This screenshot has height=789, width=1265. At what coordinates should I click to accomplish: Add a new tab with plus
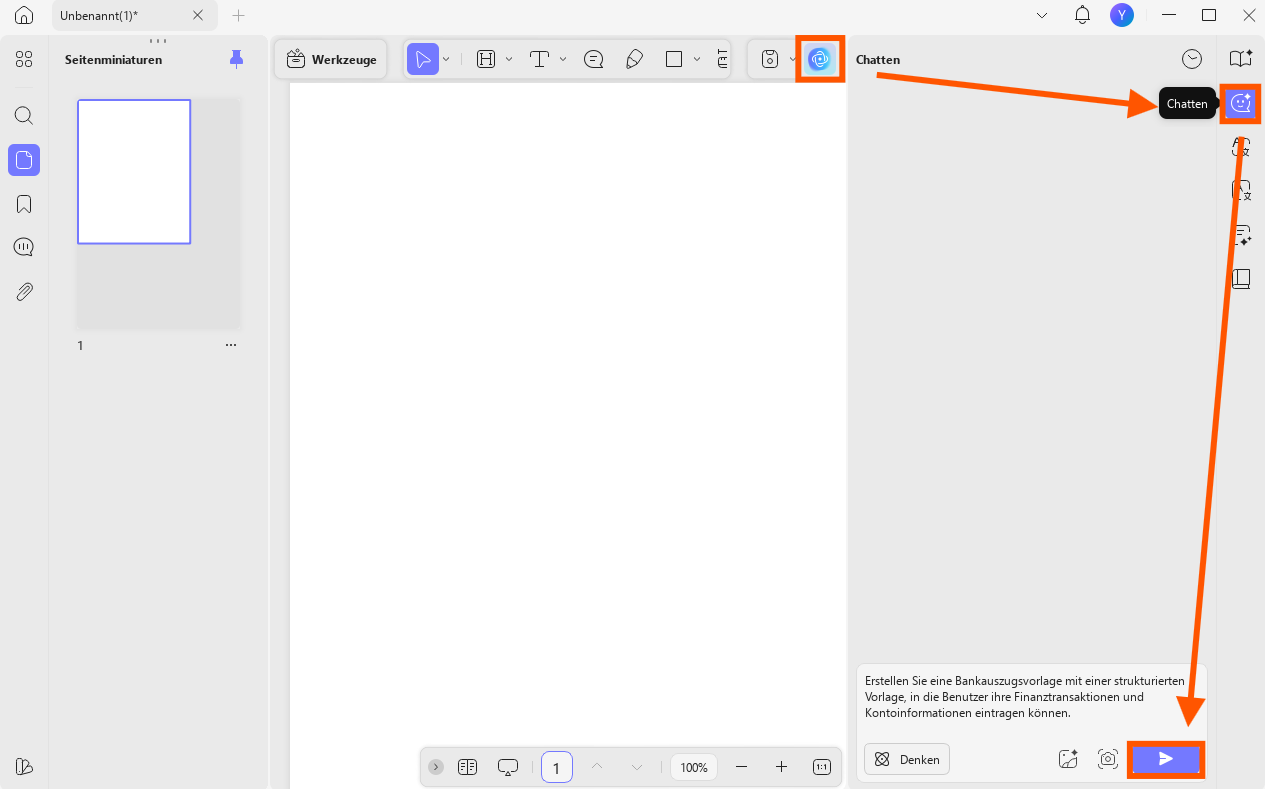click(238, 15)
